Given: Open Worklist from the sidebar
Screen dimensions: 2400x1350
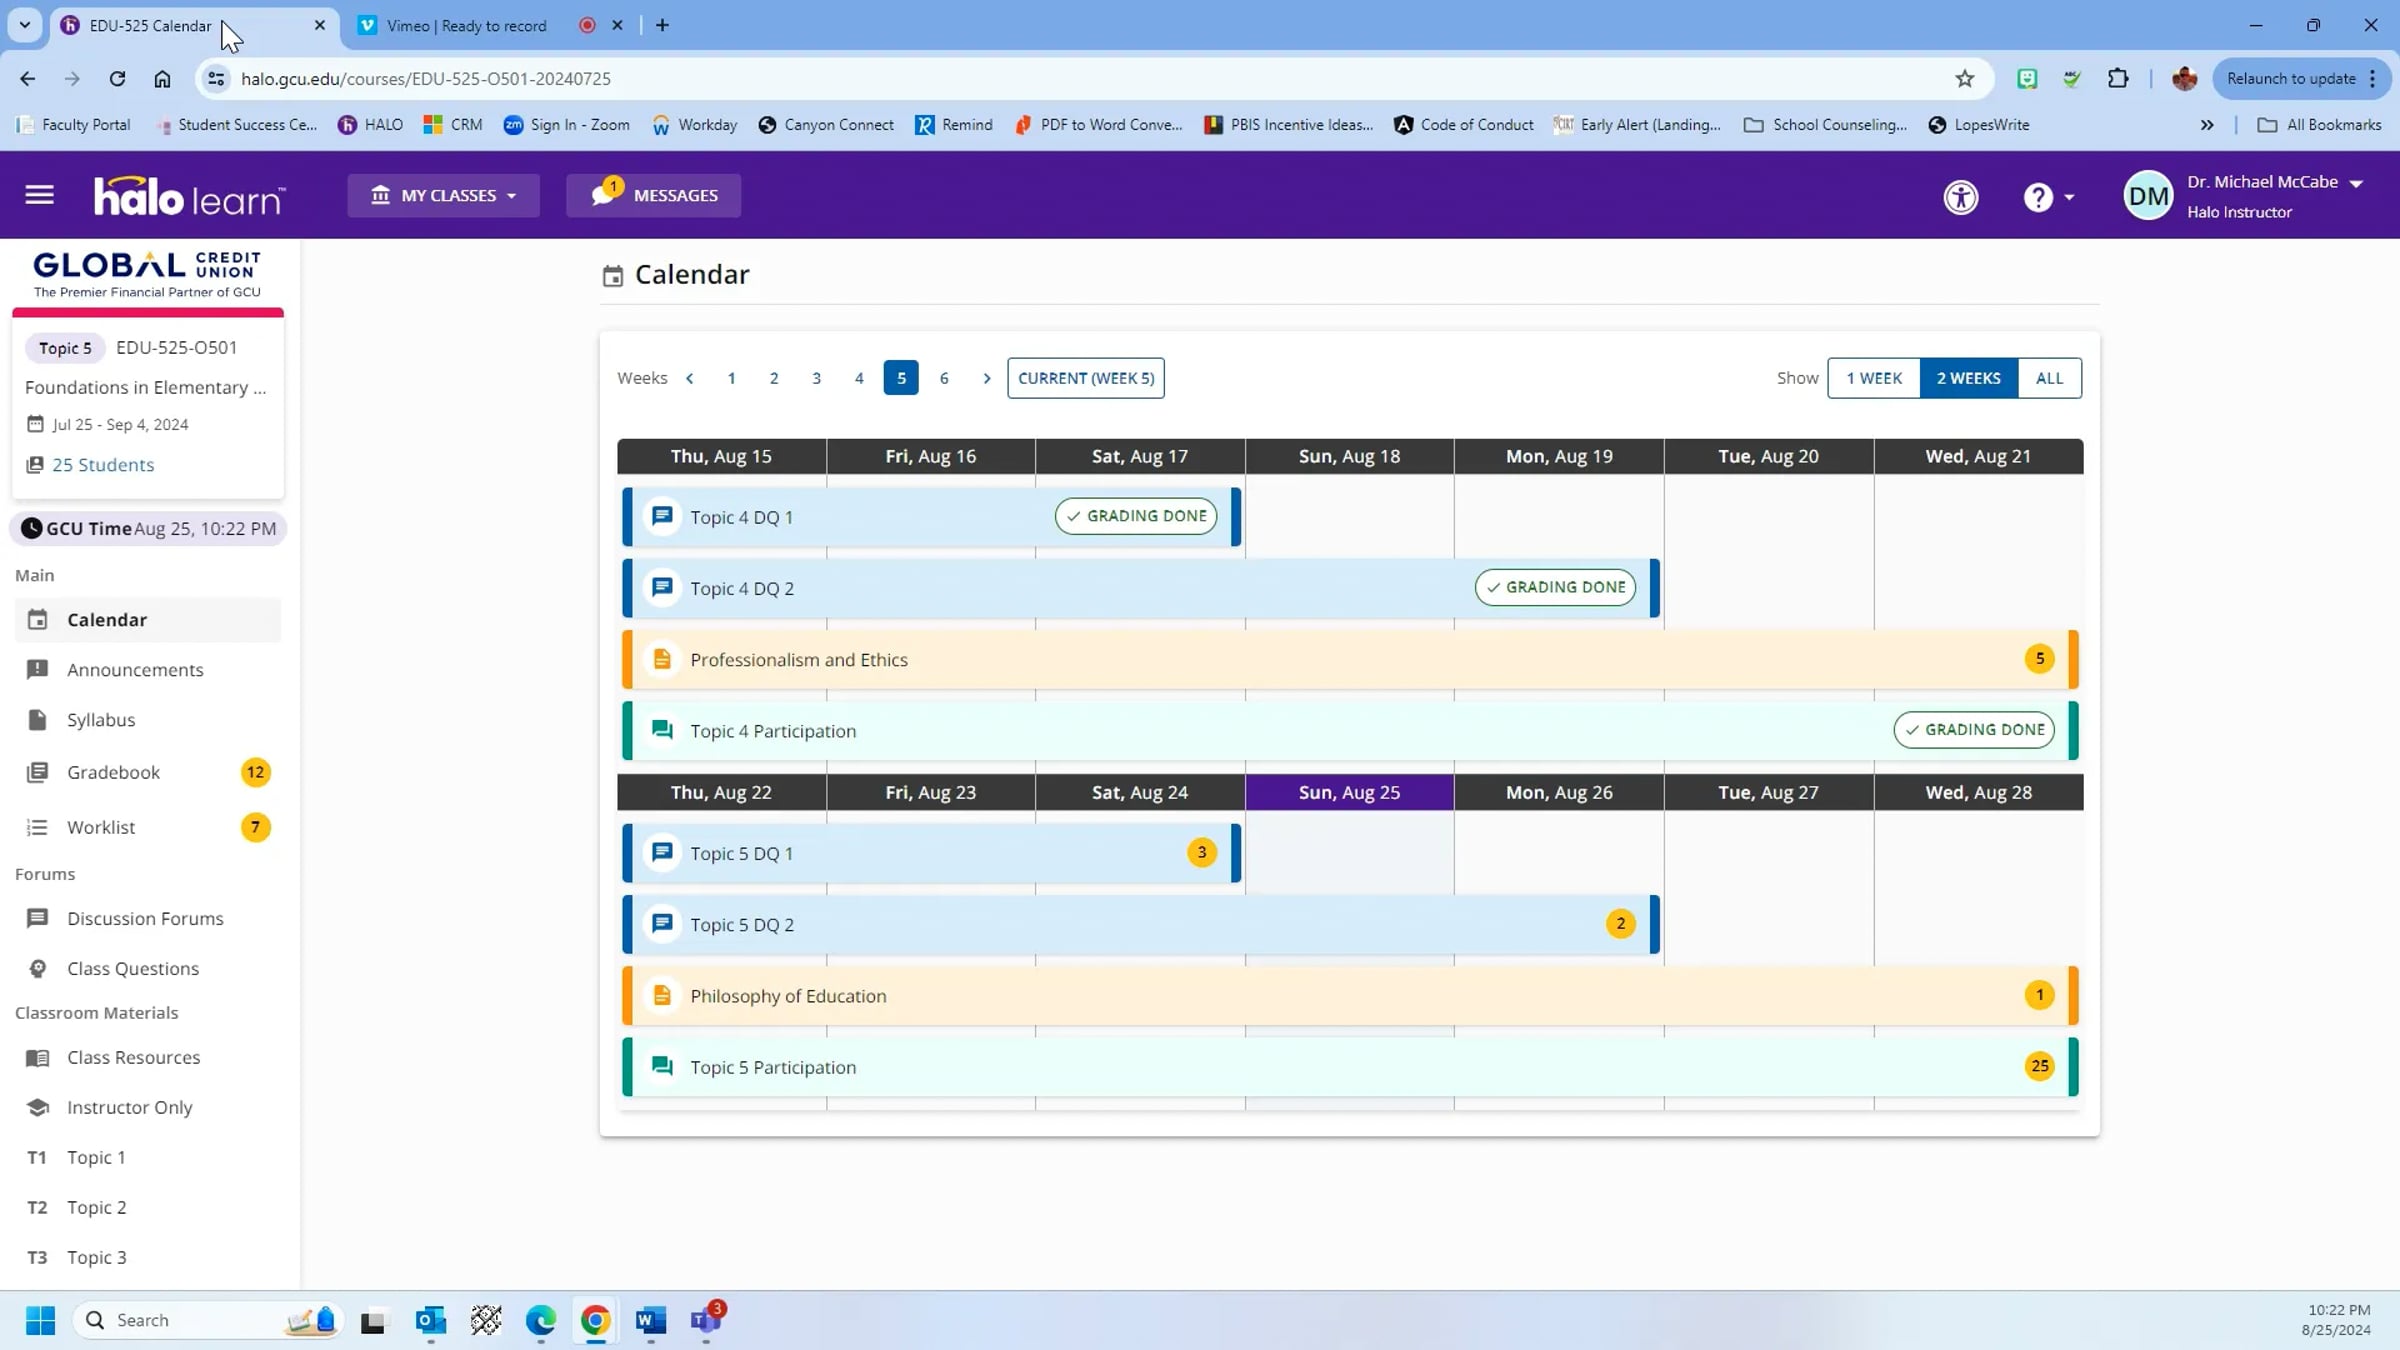Looking at the screenshot, I should point(101,827).
